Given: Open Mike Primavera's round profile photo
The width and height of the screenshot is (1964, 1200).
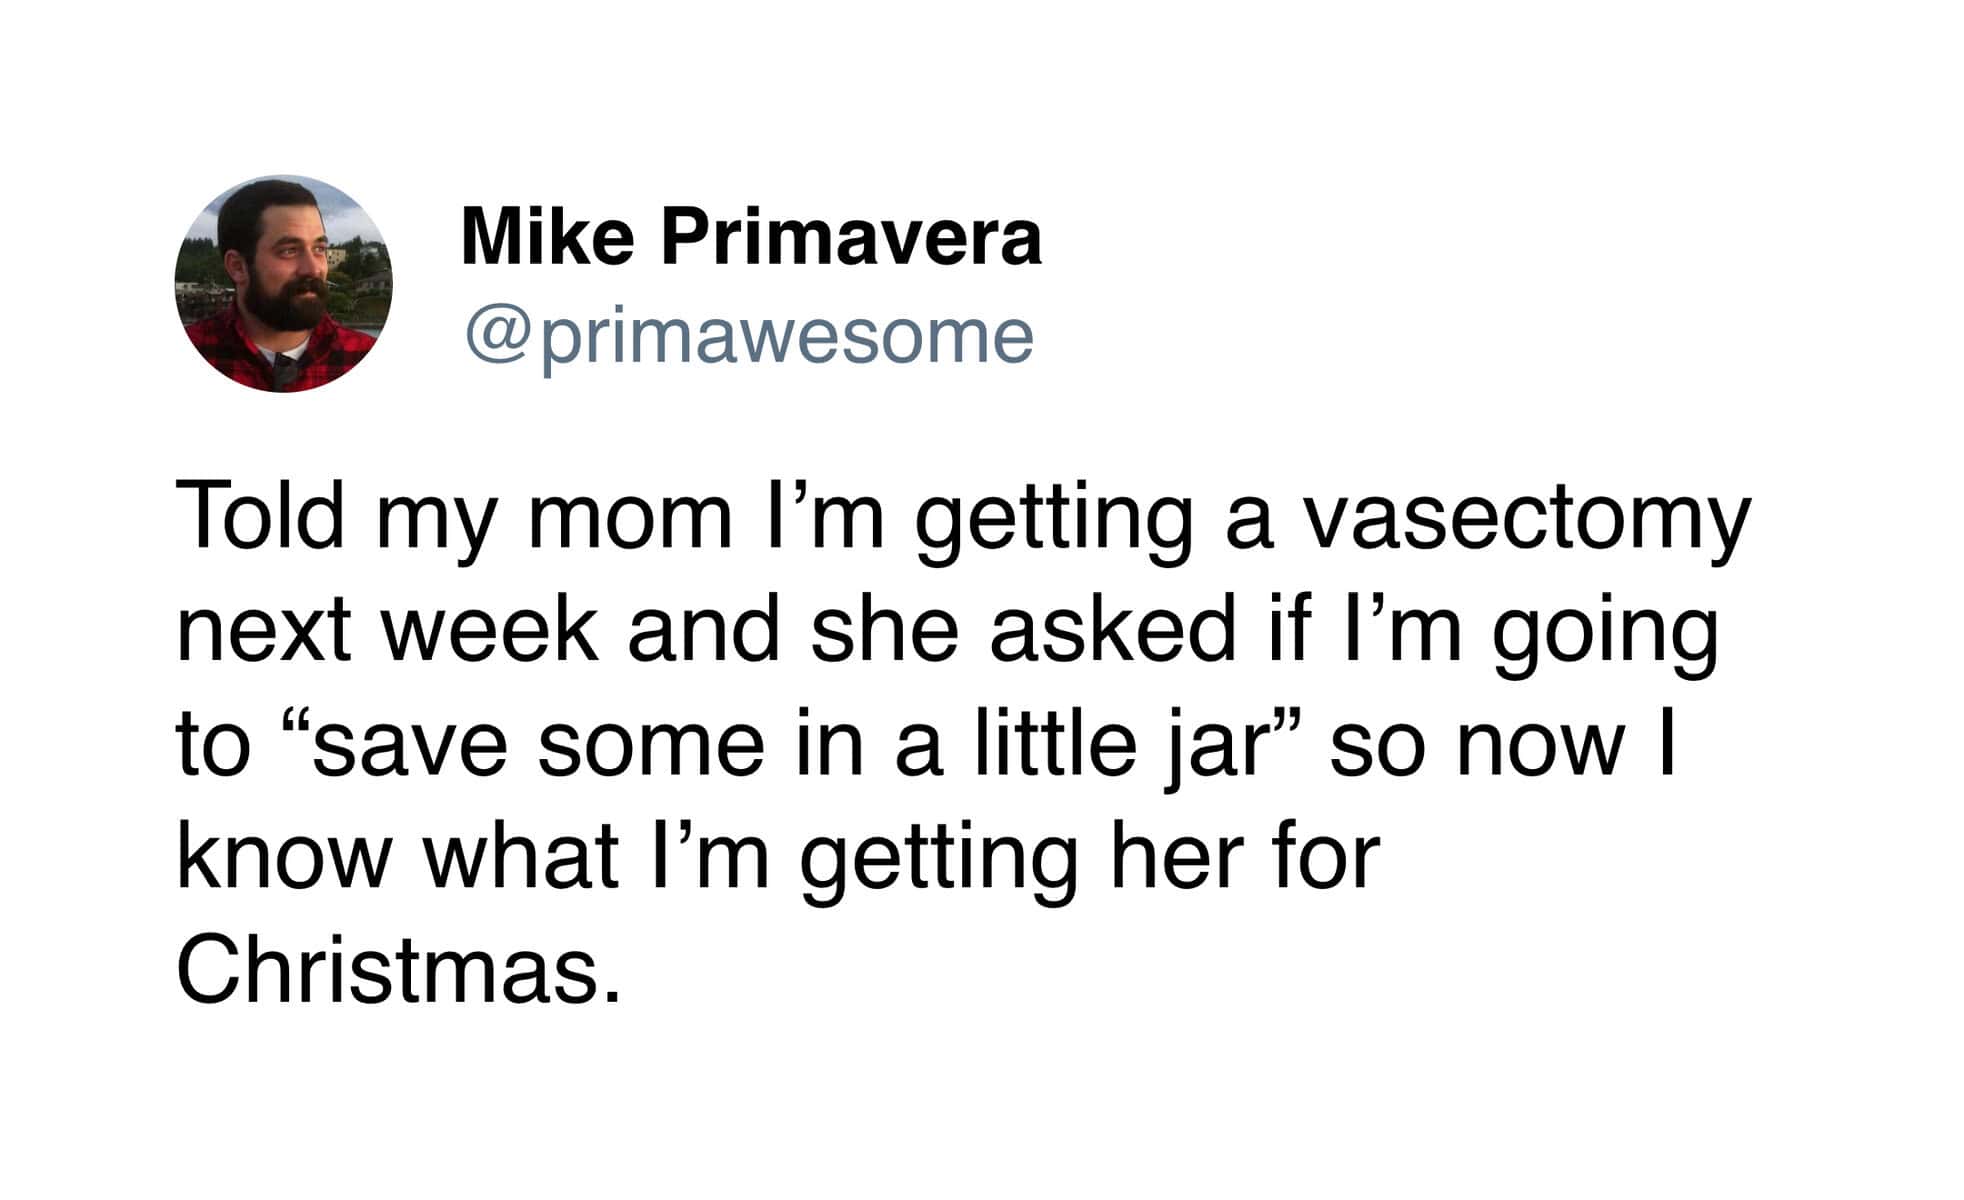Looking at the screenshot, I should click(284, 284).
